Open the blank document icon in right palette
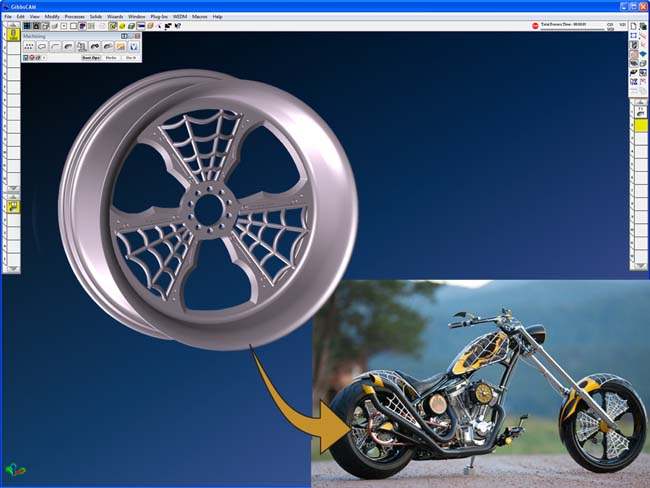Viewport: 650px width, 488px height. coord(633,26)
